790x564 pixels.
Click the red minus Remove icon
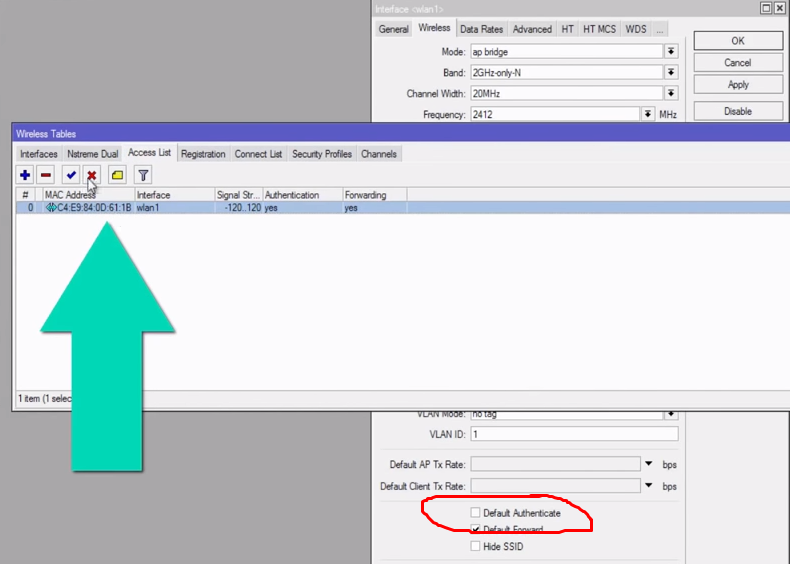[x=46, y=175]
